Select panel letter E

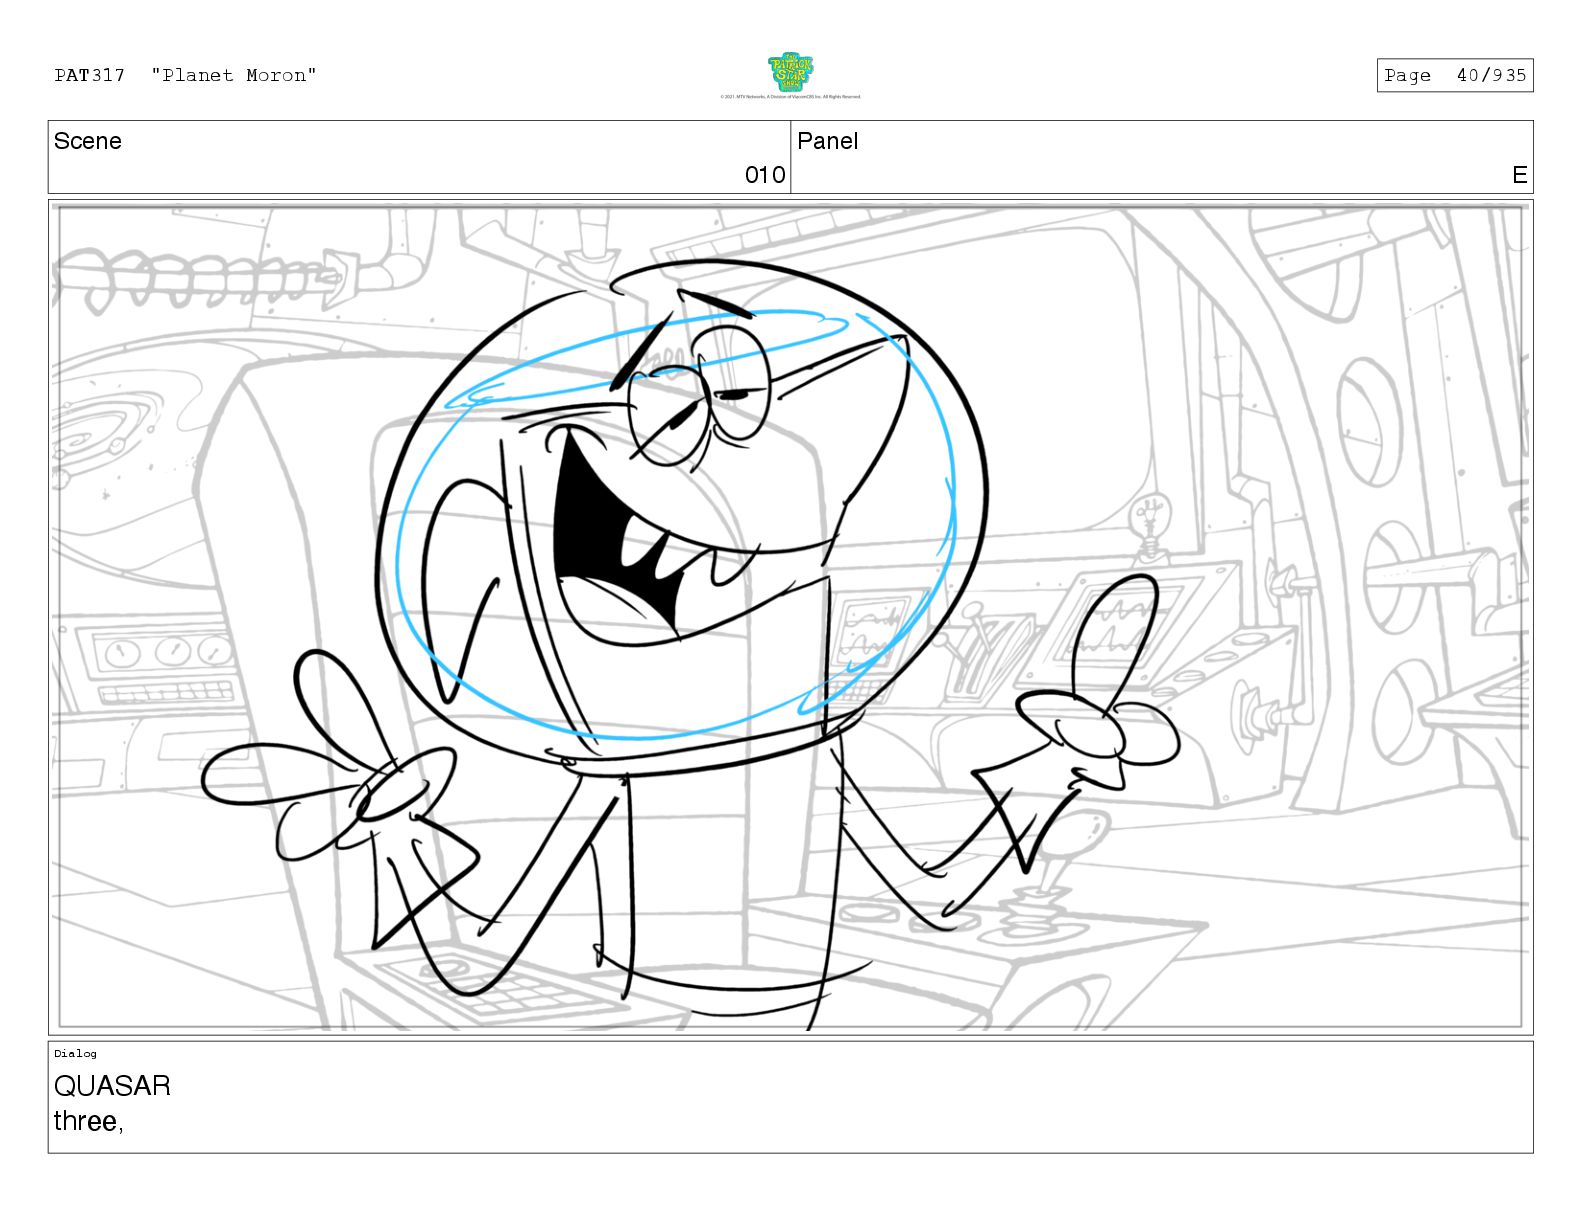coord(1520,175)
